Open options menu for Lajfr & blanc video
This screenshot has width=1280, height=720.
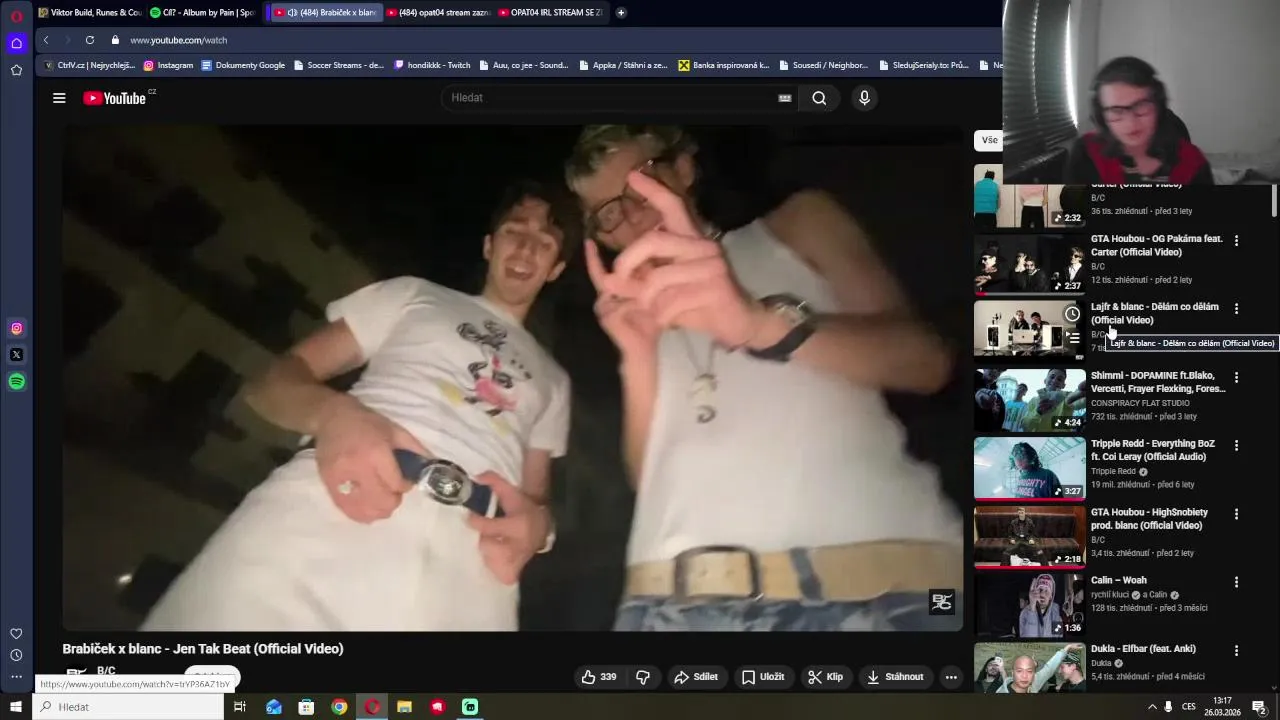1236,309
